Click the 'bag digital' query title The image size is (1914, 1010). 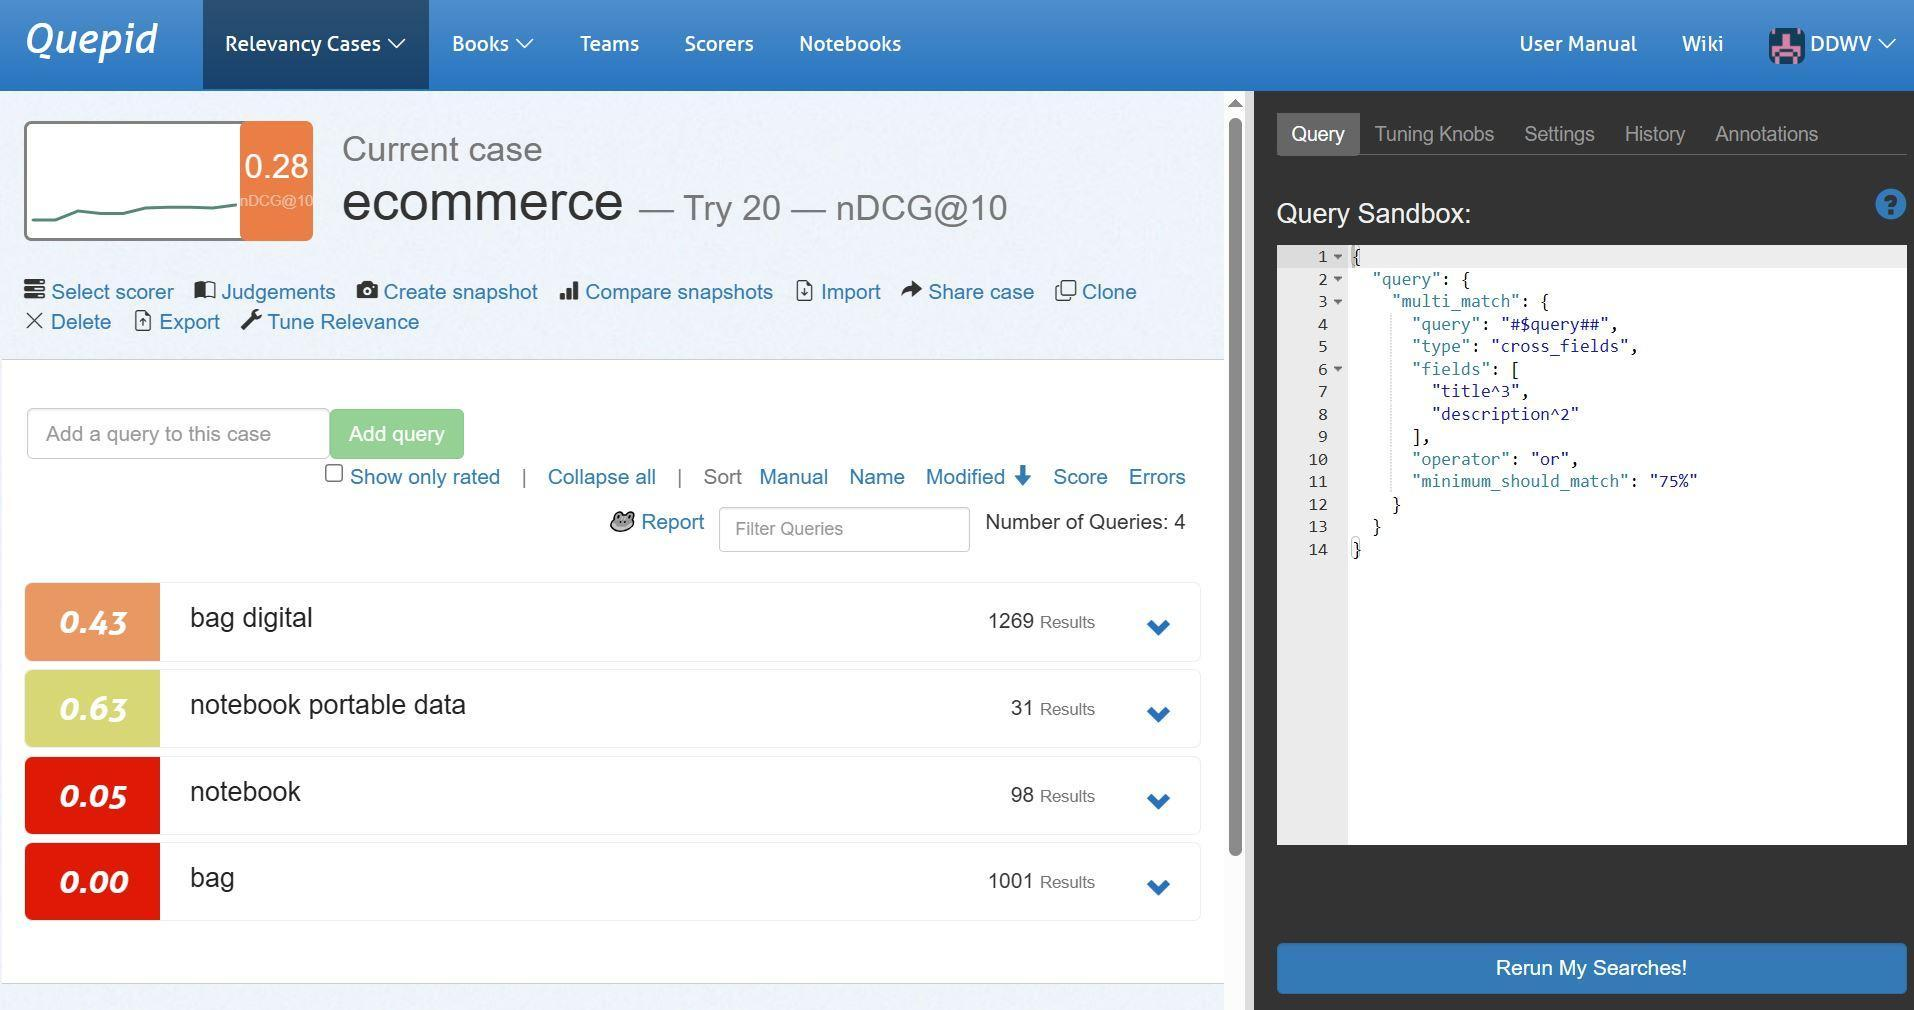click(x=251, y=618)
